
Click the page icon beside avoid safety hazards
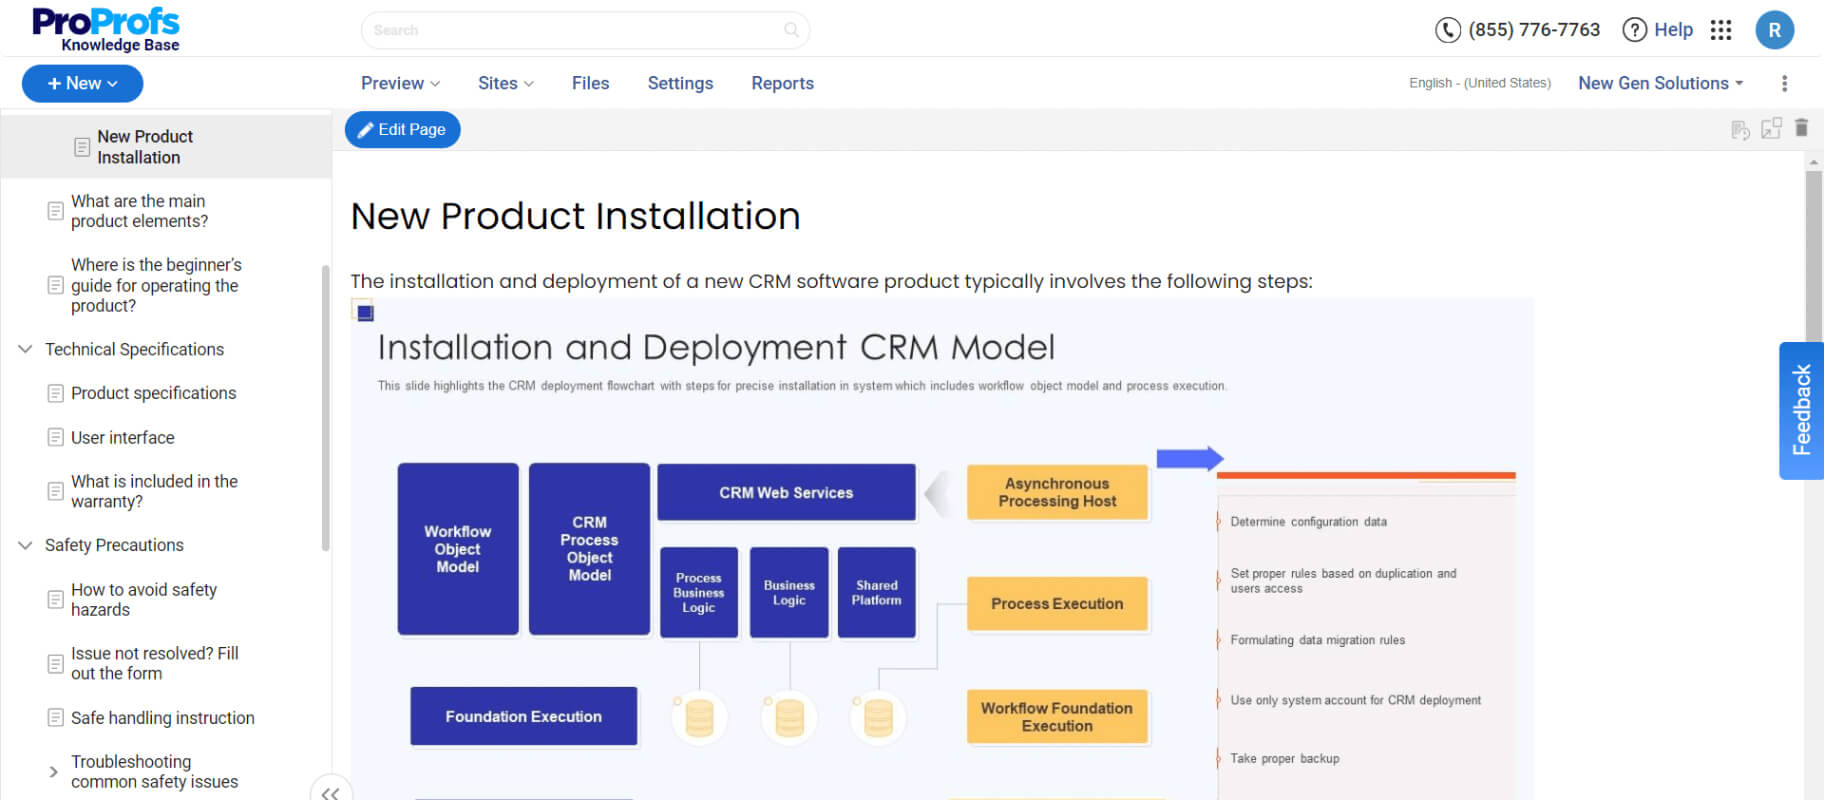(x=56, y=599)
